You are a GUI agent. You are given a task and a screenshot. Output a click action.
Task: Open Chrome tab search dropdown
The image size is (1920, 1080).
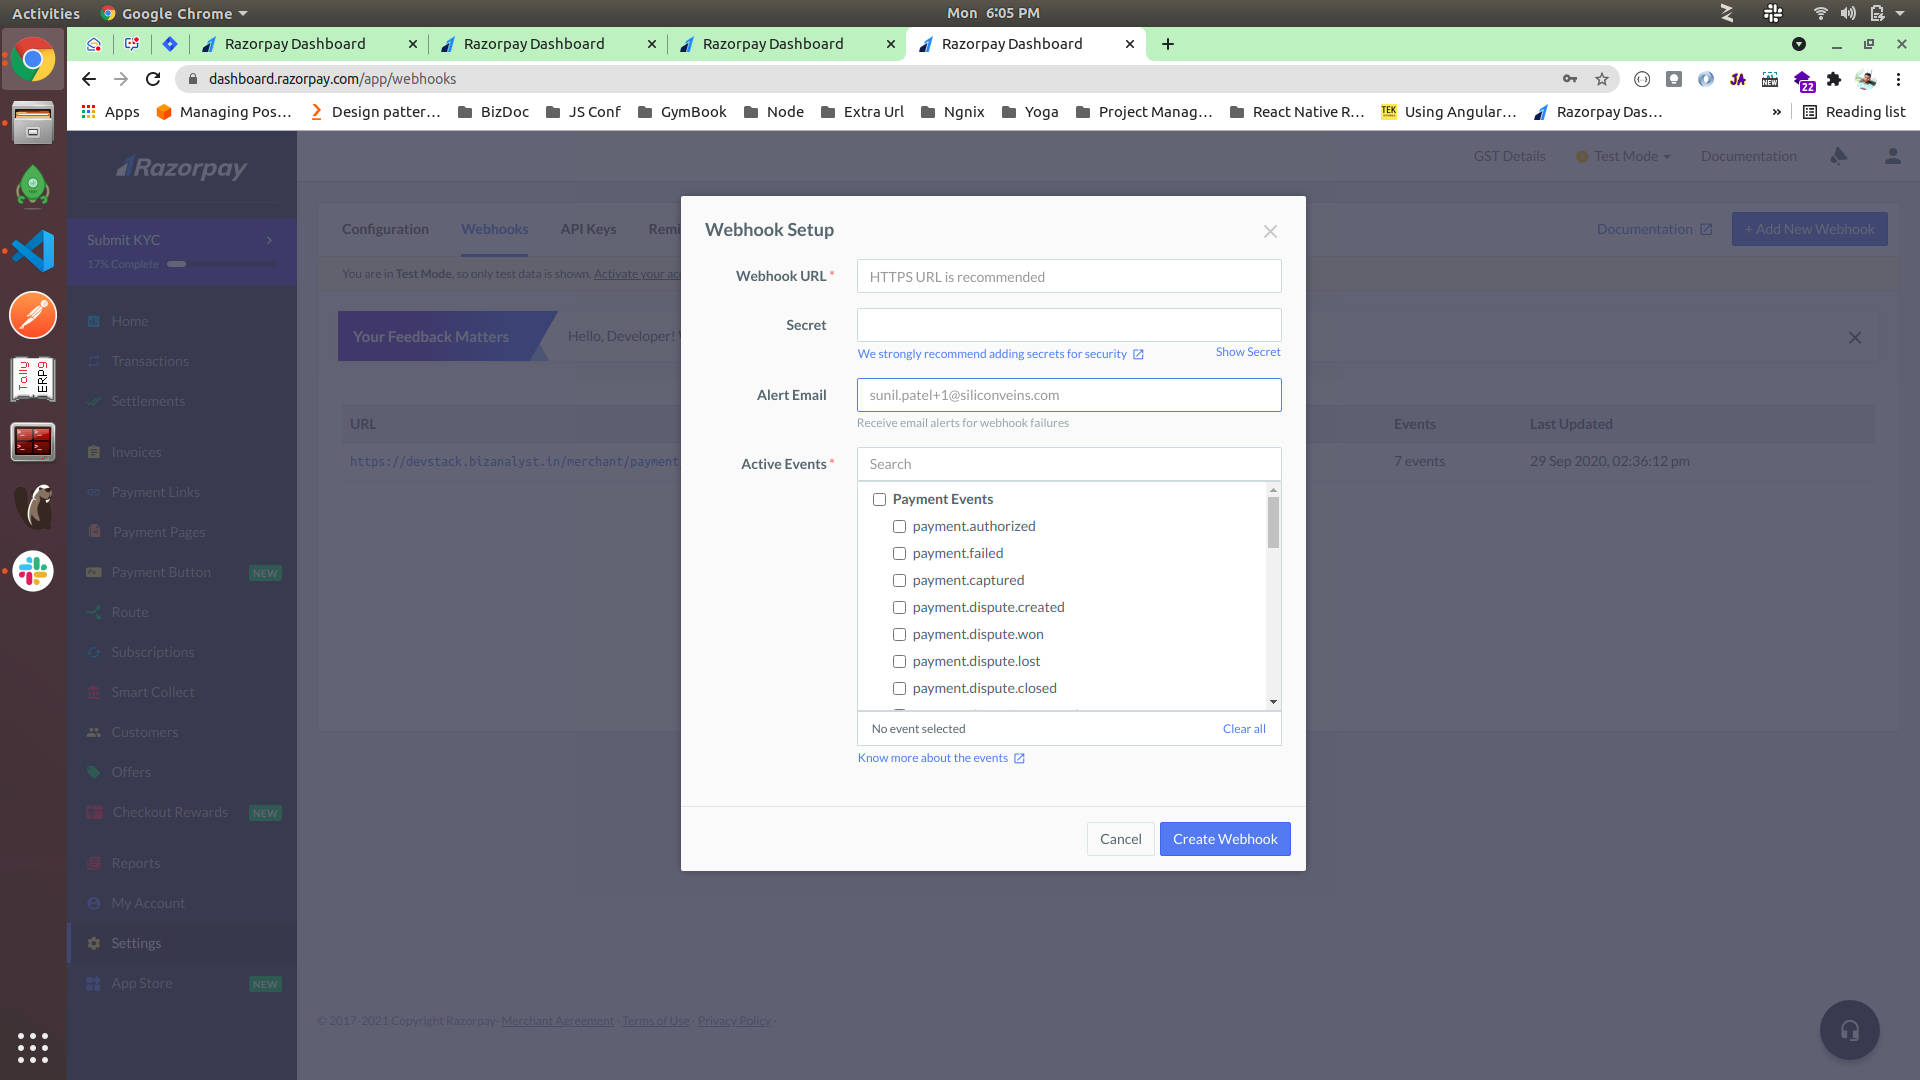click(x=1798, y=44)
